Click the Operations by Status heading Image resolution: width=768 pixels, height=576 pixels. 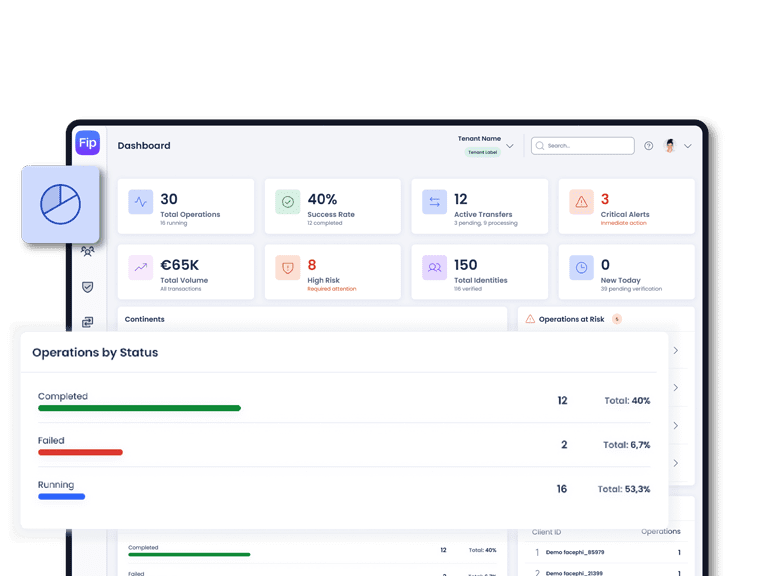[95, 353]
